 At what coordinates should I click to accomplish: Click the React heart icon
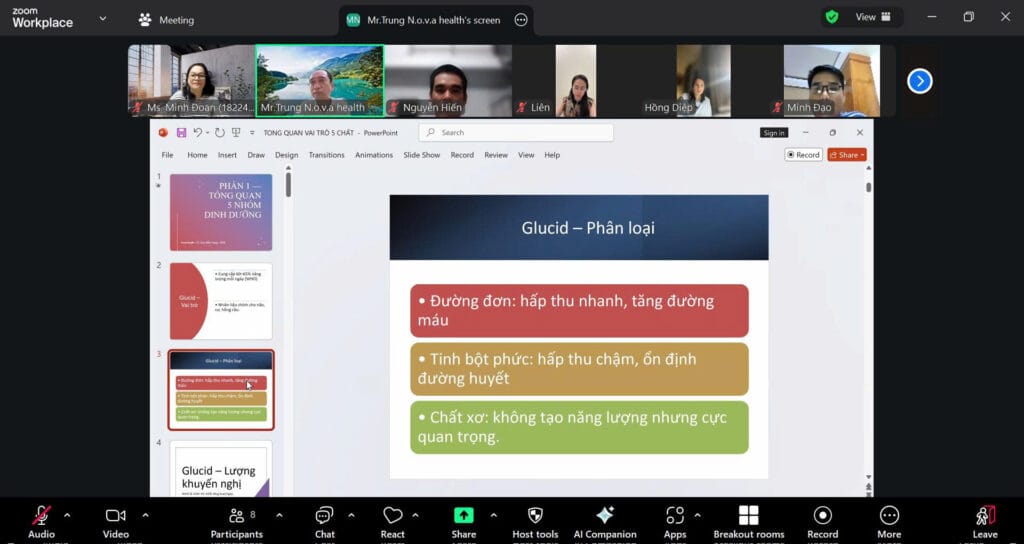pos(392,516)
